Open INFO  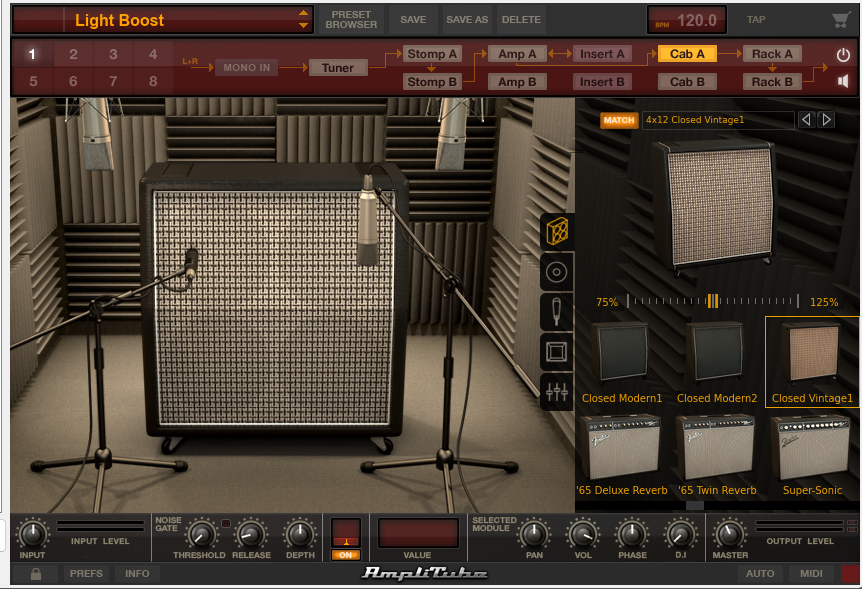[x=137, y=574]
